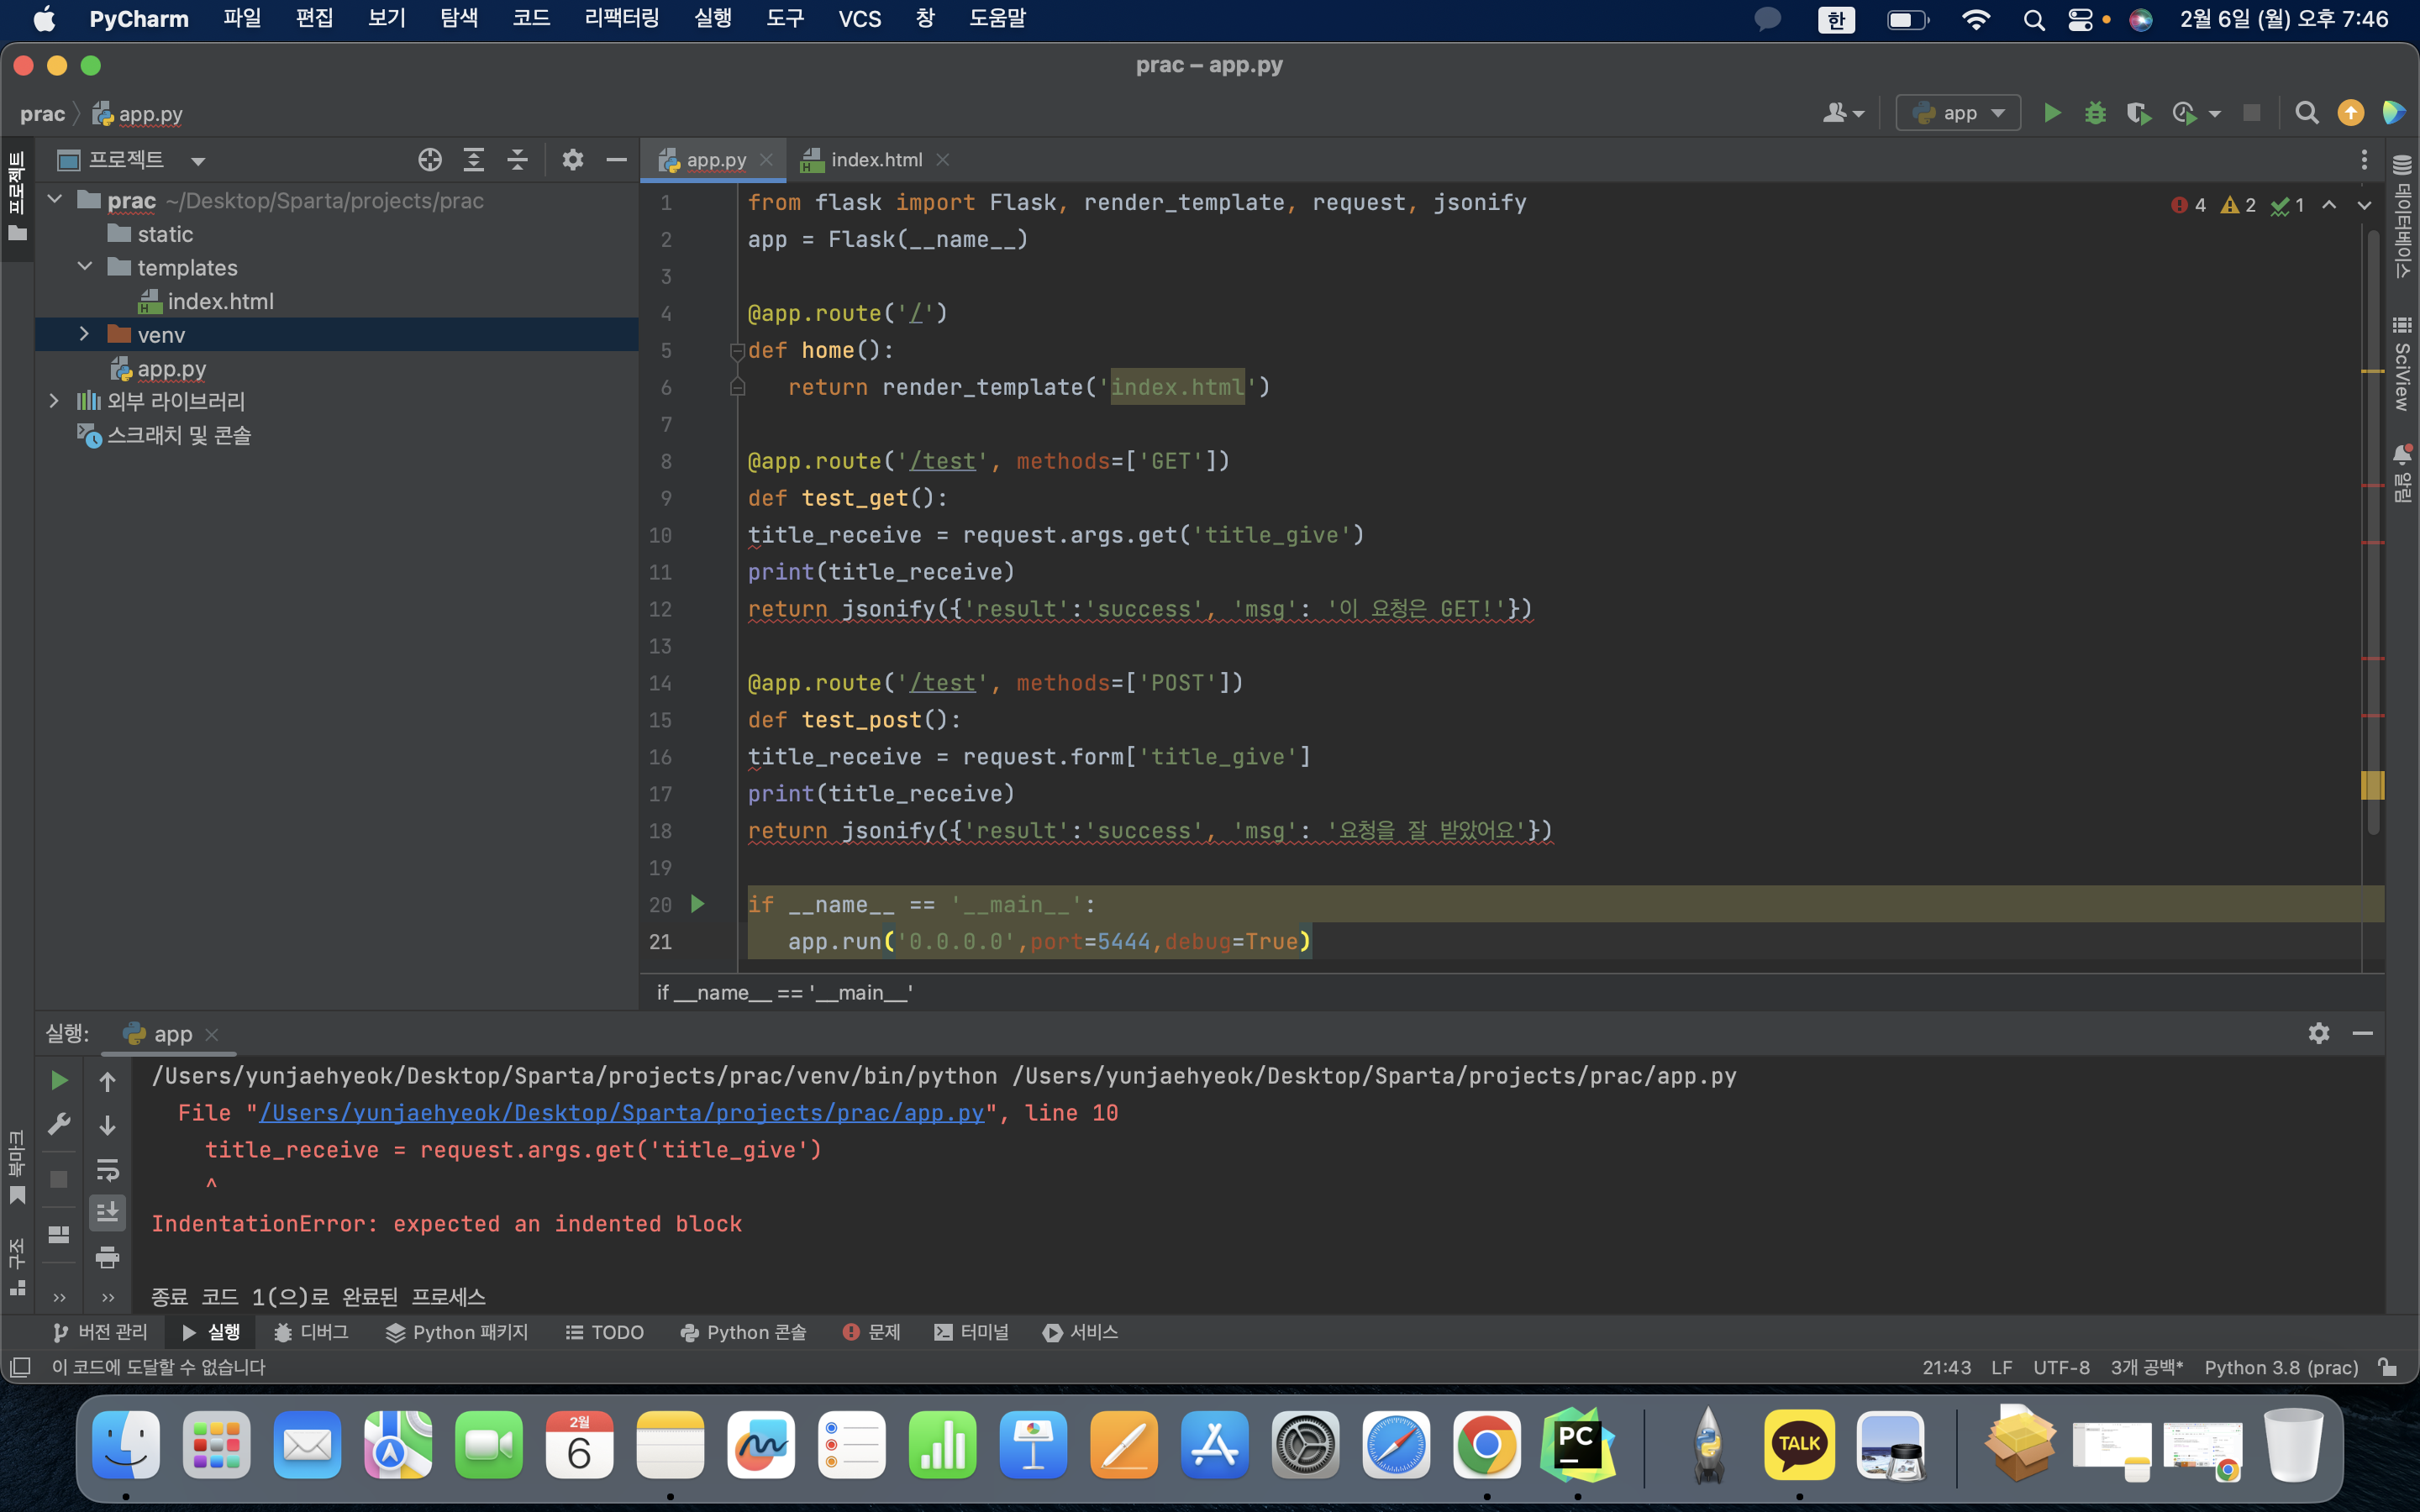Open the app run configuration dropdown
2420x1512 pixels.
1958,113
